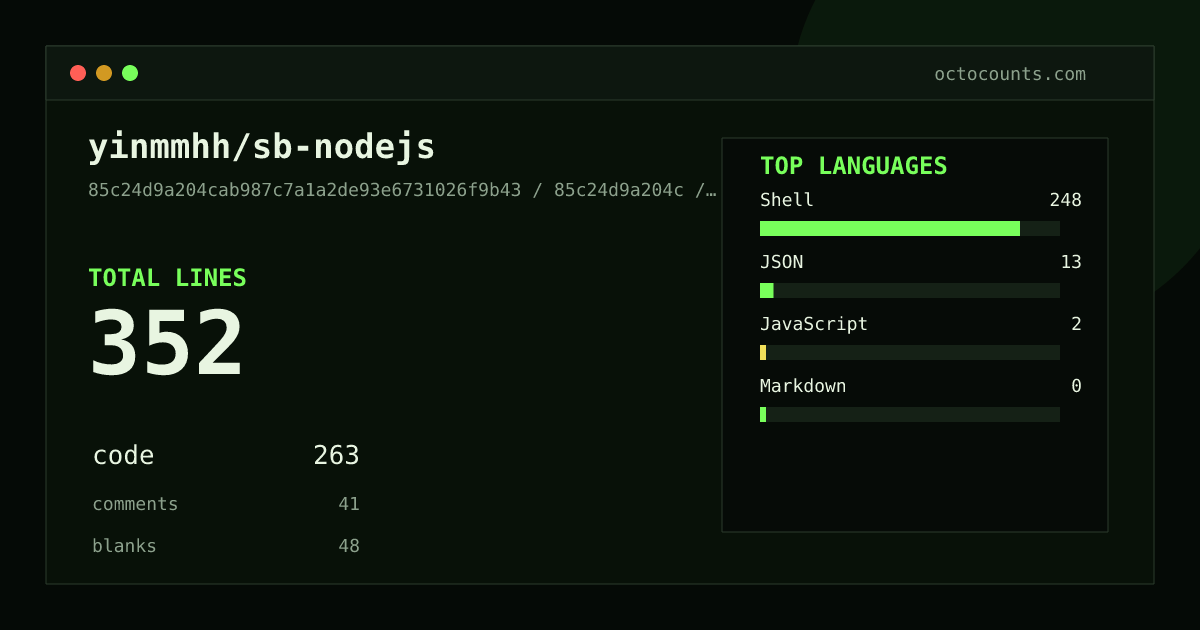The width and height of the screenshot is (1200, 630).
Task: Click the yellow window dot
Action: (x=104, y=73)
